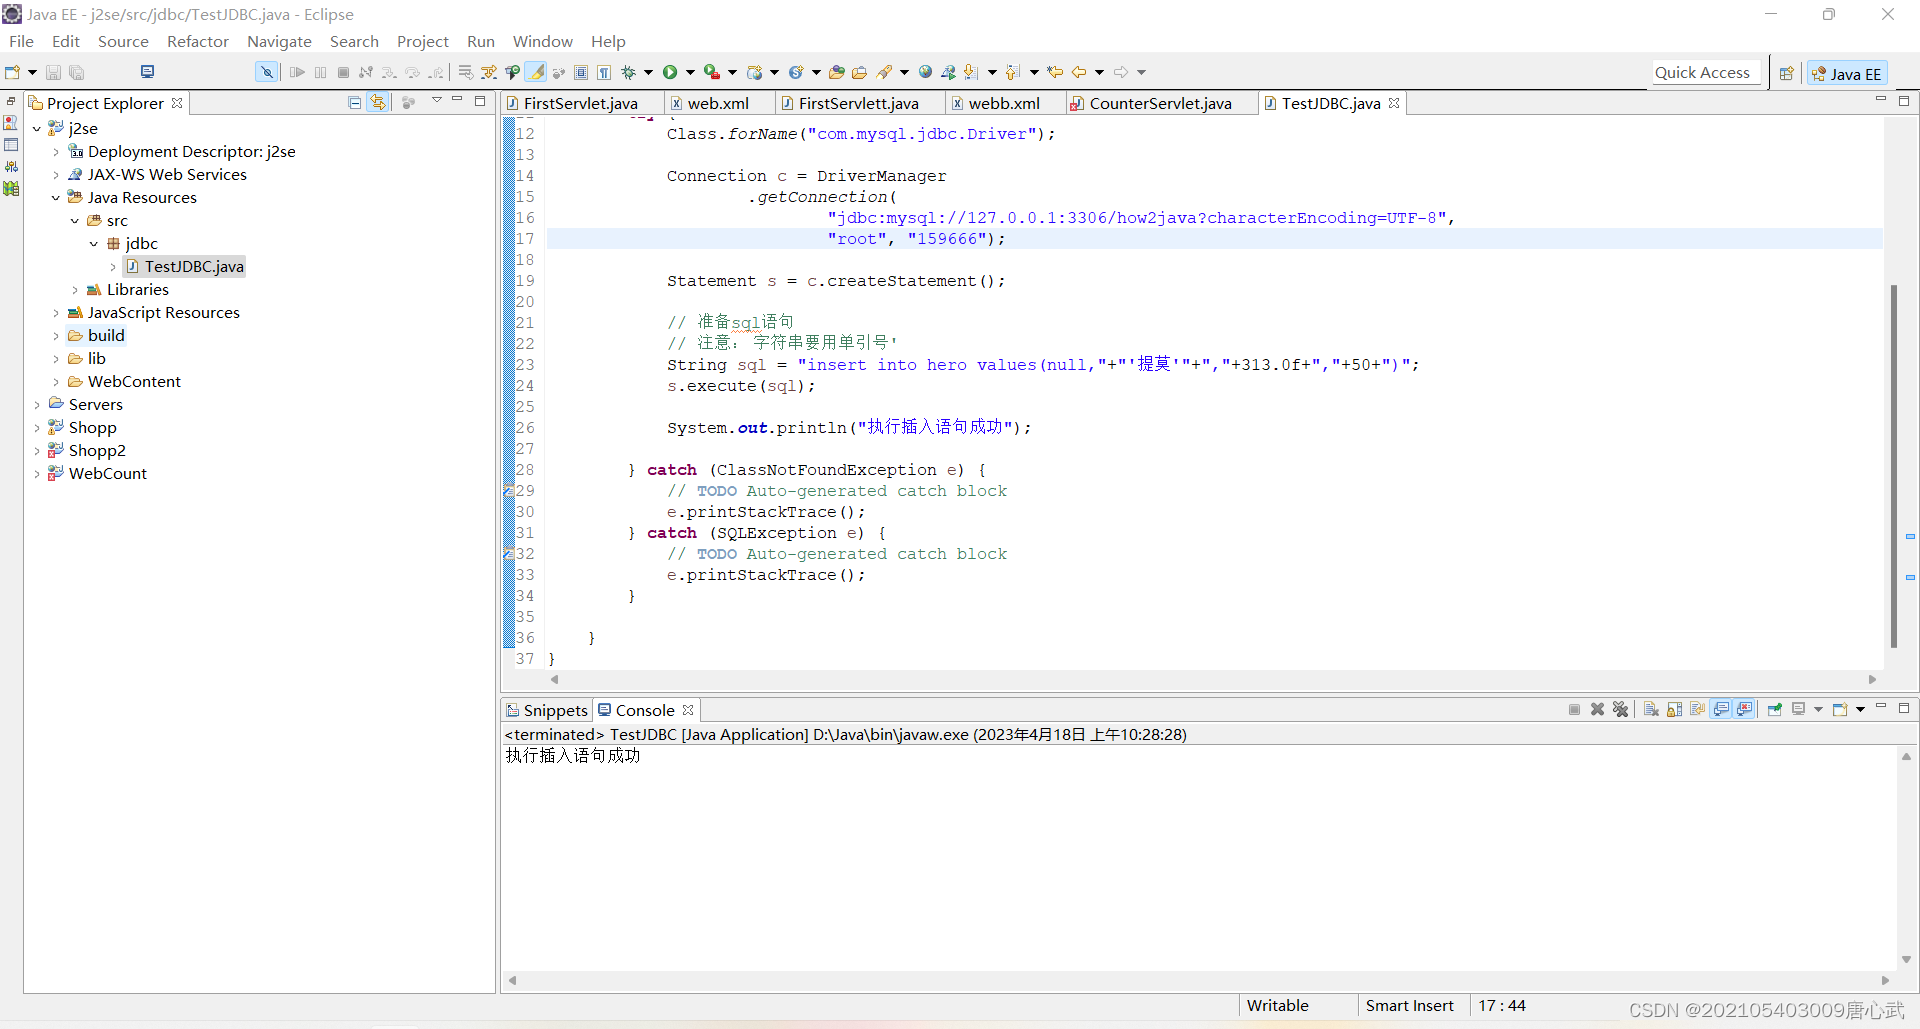This screenshot has width=1920, height=1029.
Task: Maximize the Console view
Action: [x=1904, y=707]
